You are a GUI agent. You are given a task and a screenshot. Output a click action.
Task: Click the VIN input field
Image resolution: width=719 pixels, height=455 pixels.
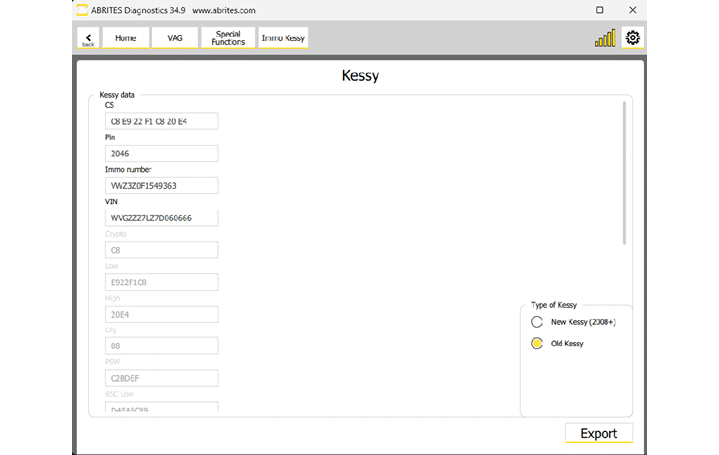click(161, 218)
